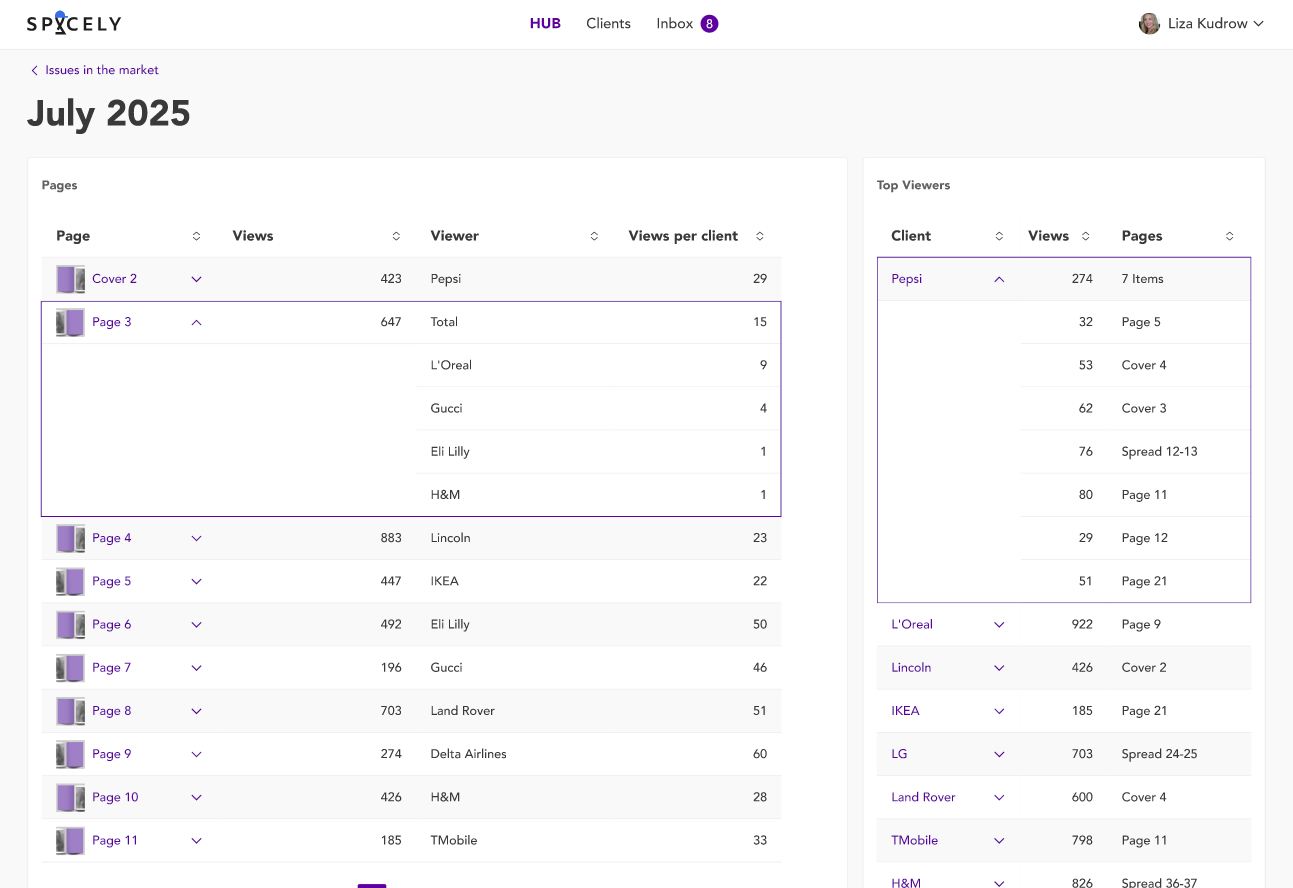The height and width of the screenshot is (888, 1293).
Task: Sort the Pages table by Page column
Action: click(x=196, y=236)
